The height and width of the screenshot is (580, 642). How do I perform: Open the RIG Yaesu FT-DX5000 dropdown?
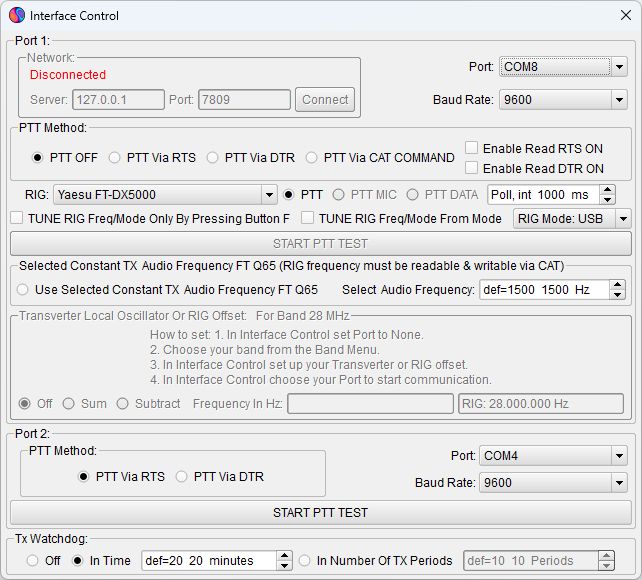[268, 194]
